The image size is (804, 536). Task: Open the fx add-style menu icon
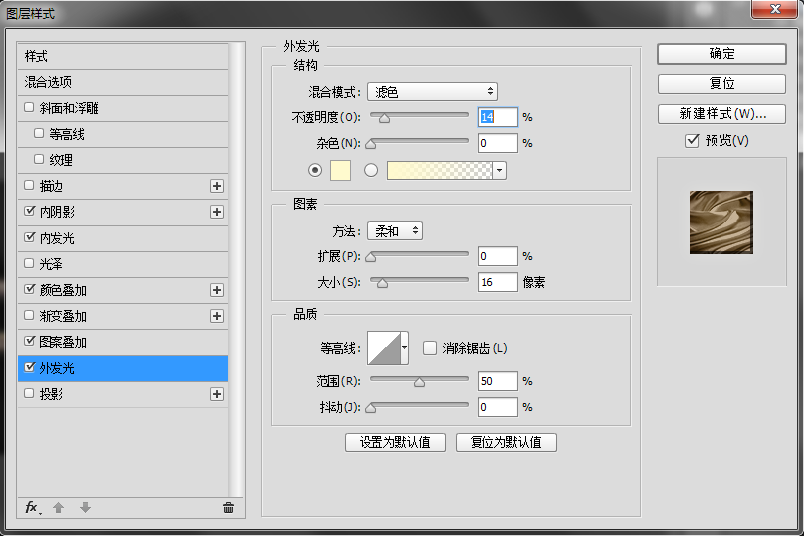[33, 508]
